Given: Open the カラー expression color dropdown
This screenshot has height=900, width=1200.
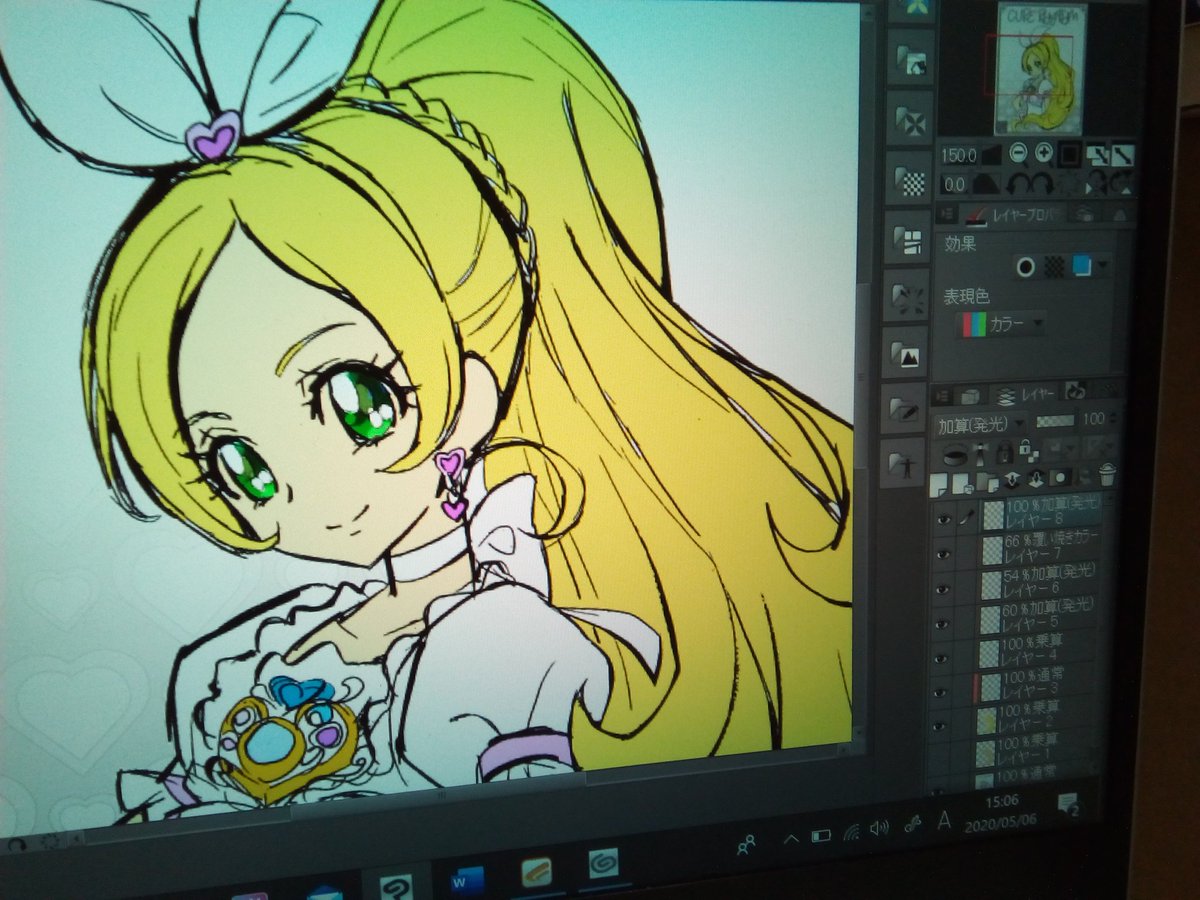Looking at the screenshot, I should click(x=1000, y=324).
